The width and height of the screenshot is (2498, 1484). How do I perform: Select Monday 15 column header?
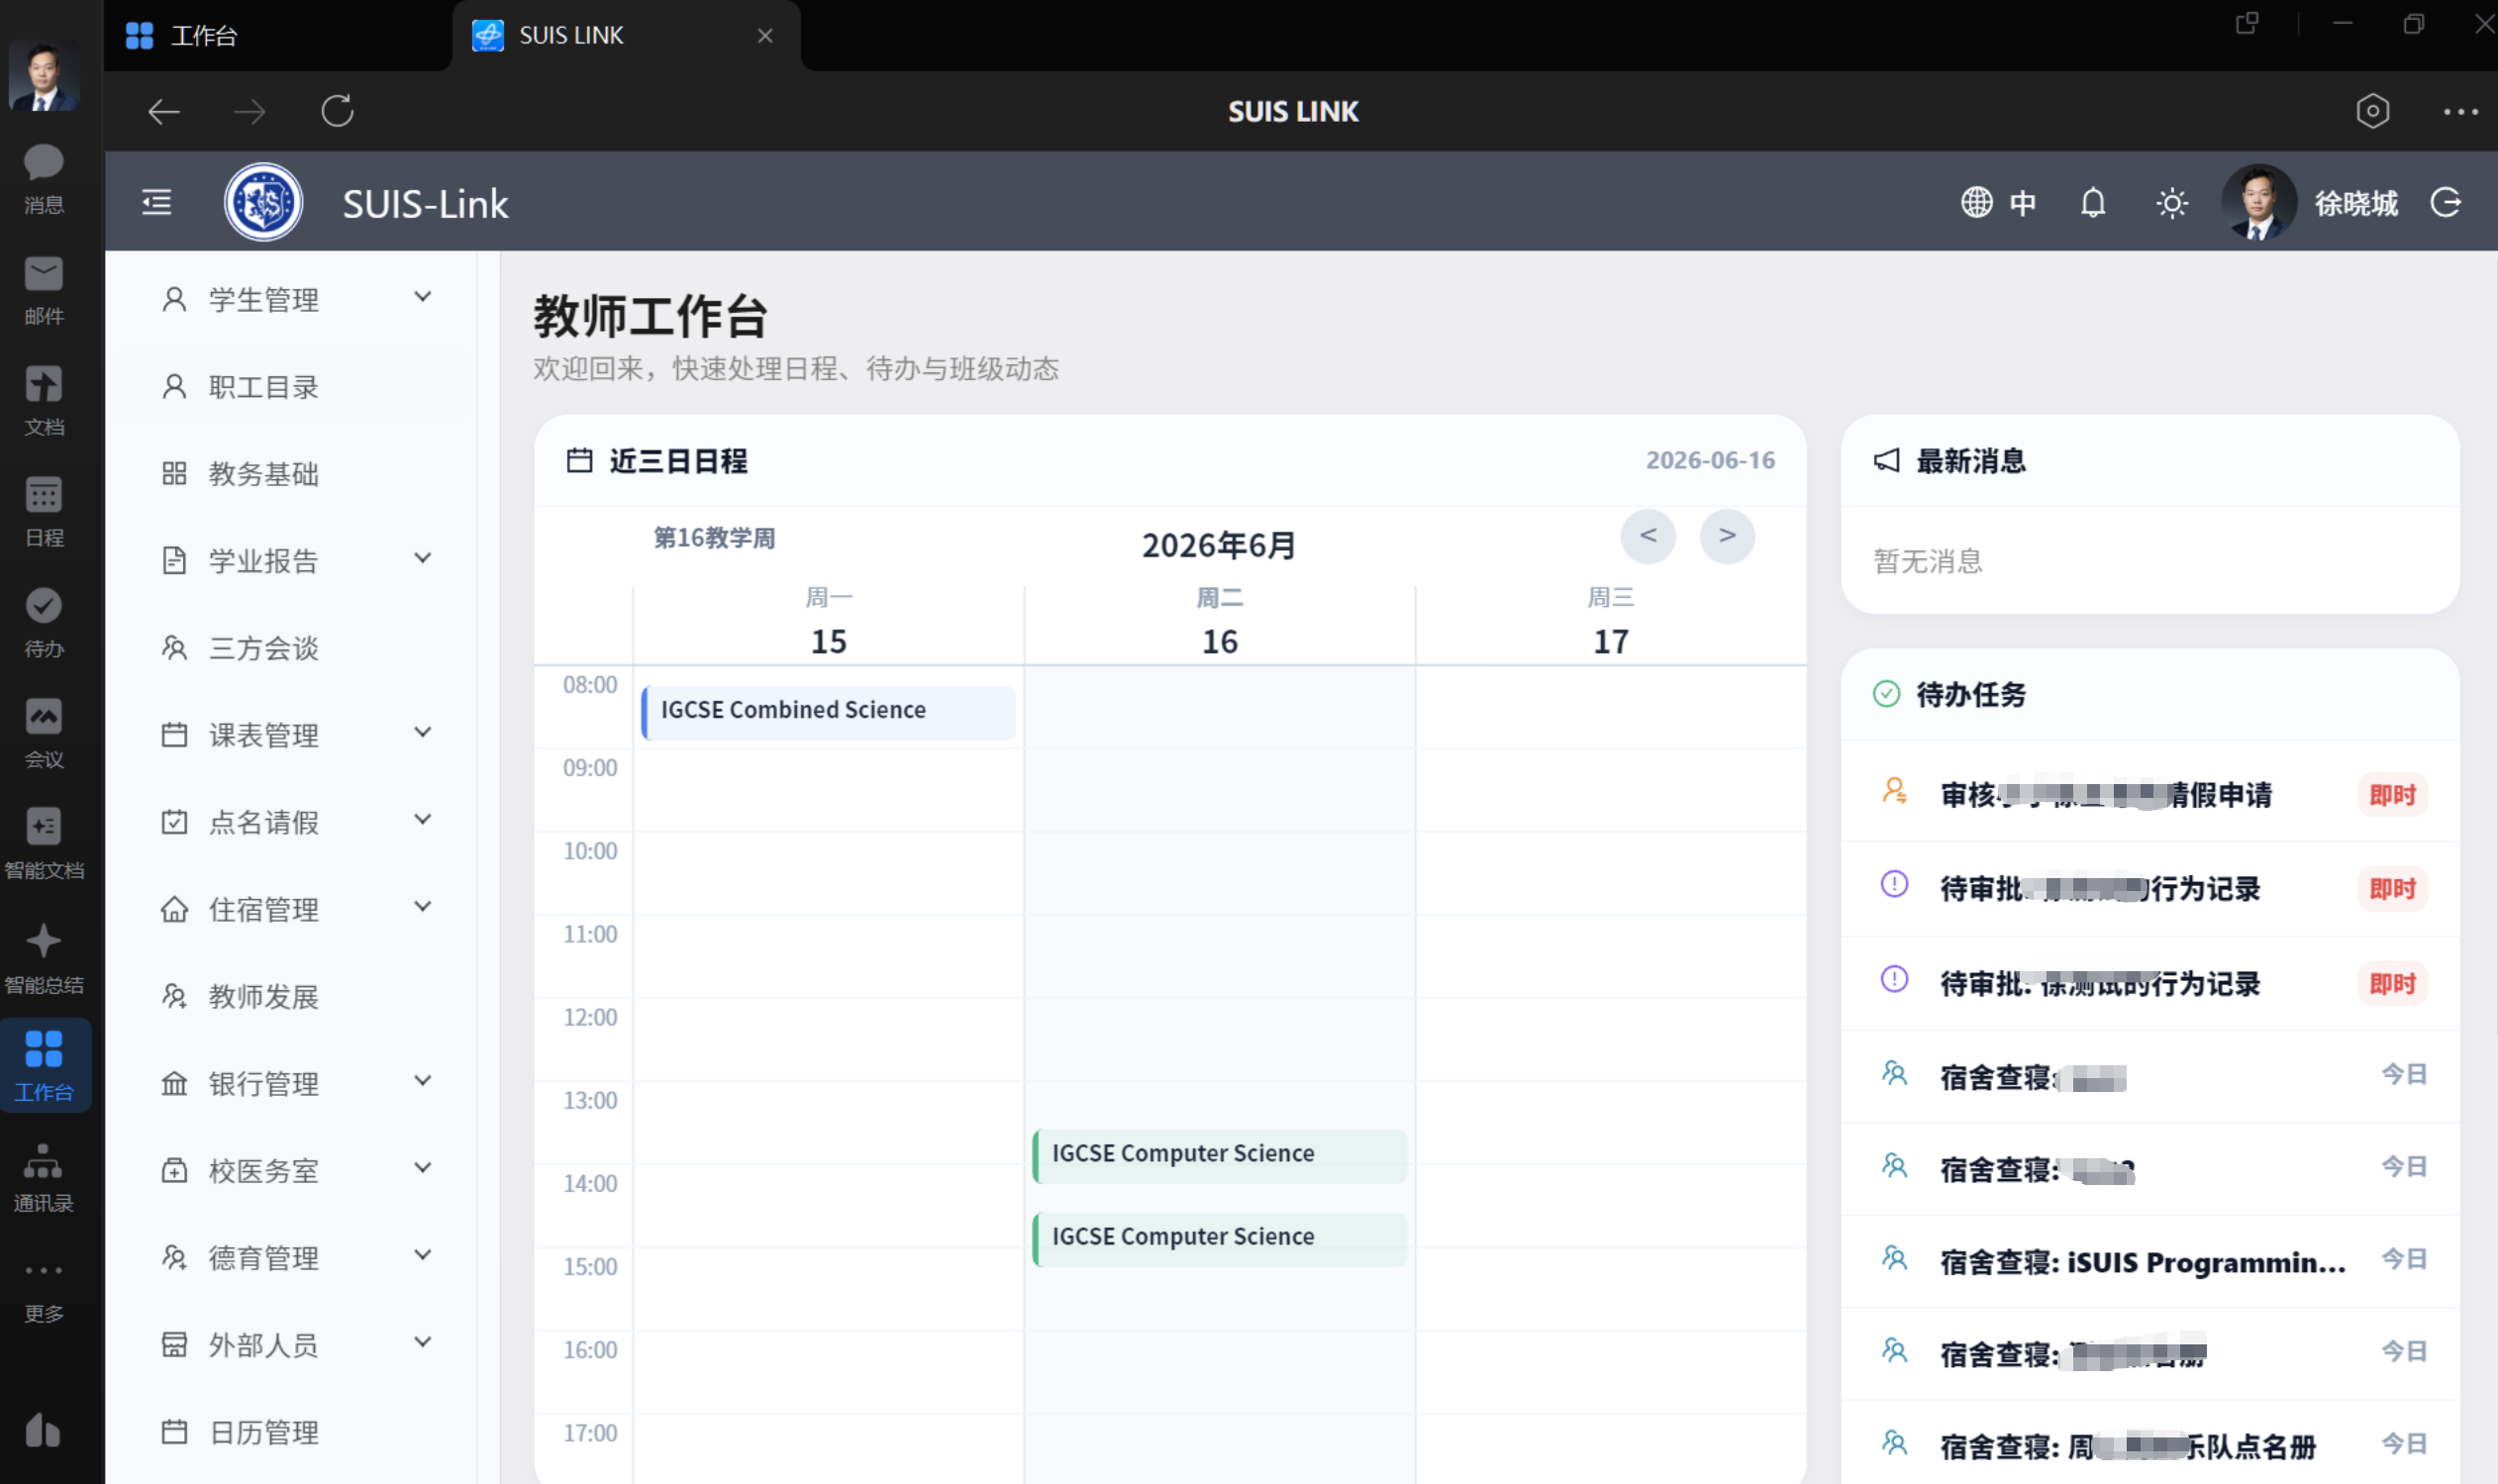[x=828, y=623]
